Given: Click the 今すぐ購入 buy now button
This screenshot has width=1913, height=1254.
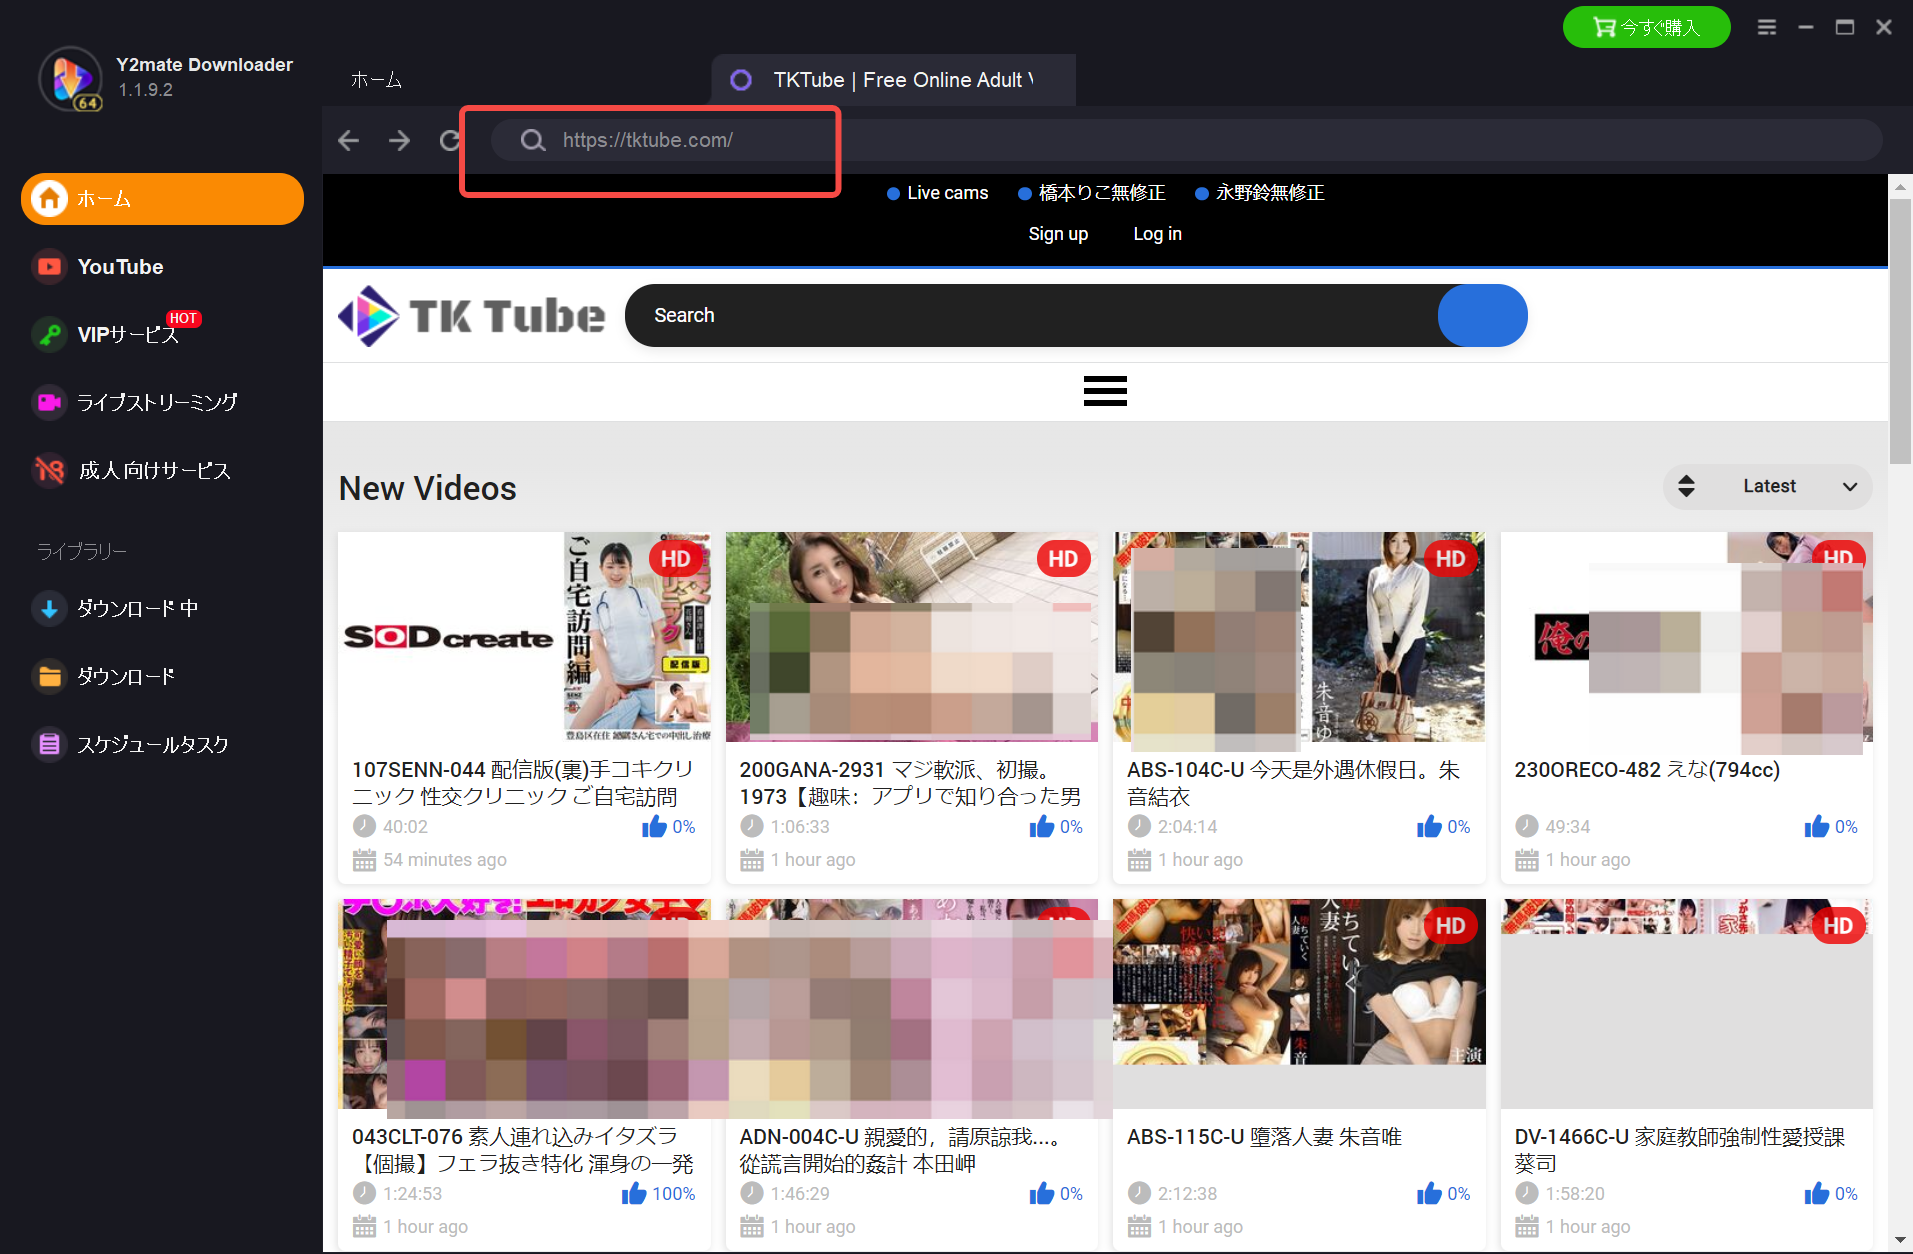Looking at the screenshot, I should [x=1646, y=27].
